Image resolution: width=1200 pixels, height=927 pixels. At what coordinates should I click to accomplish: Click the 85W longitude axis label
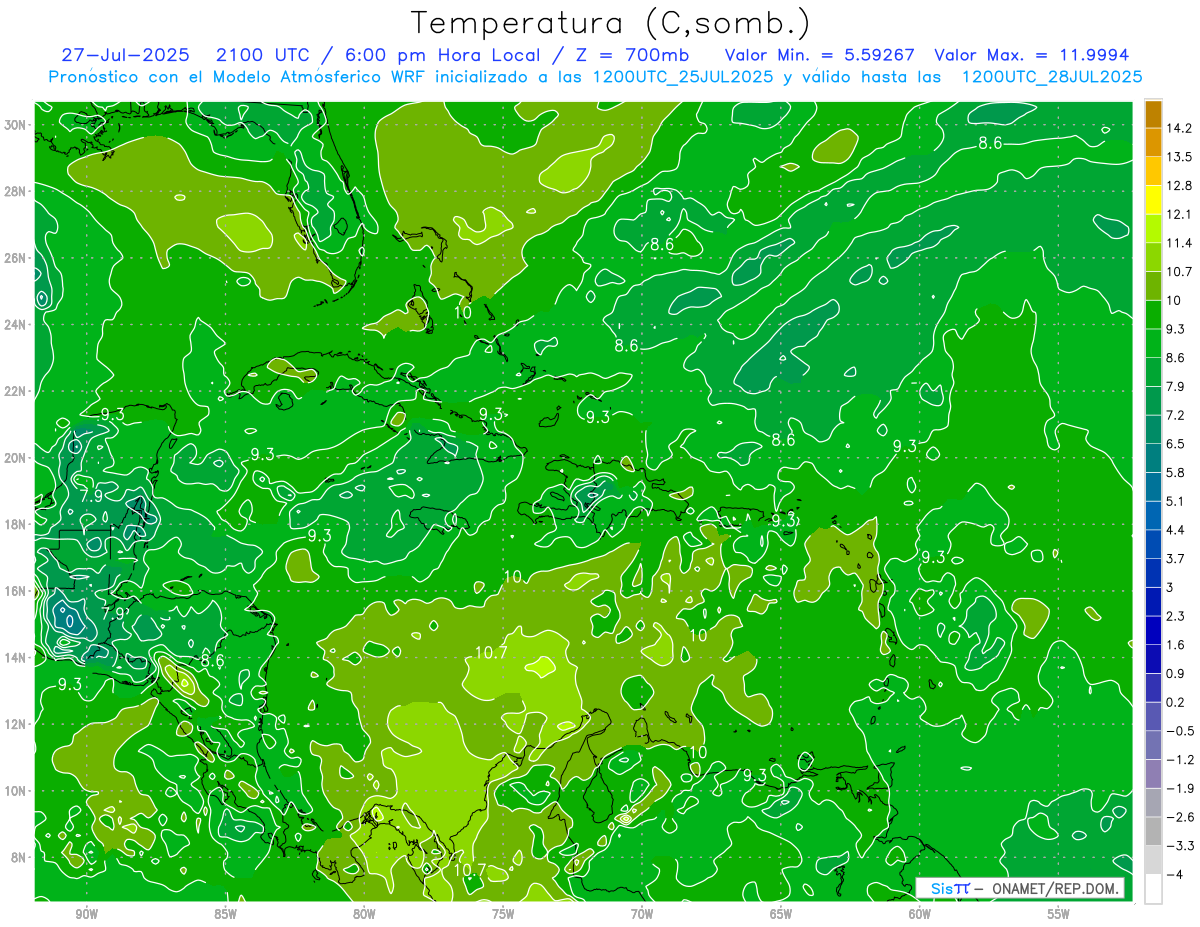pyautogui.click(x=225, y=914)
